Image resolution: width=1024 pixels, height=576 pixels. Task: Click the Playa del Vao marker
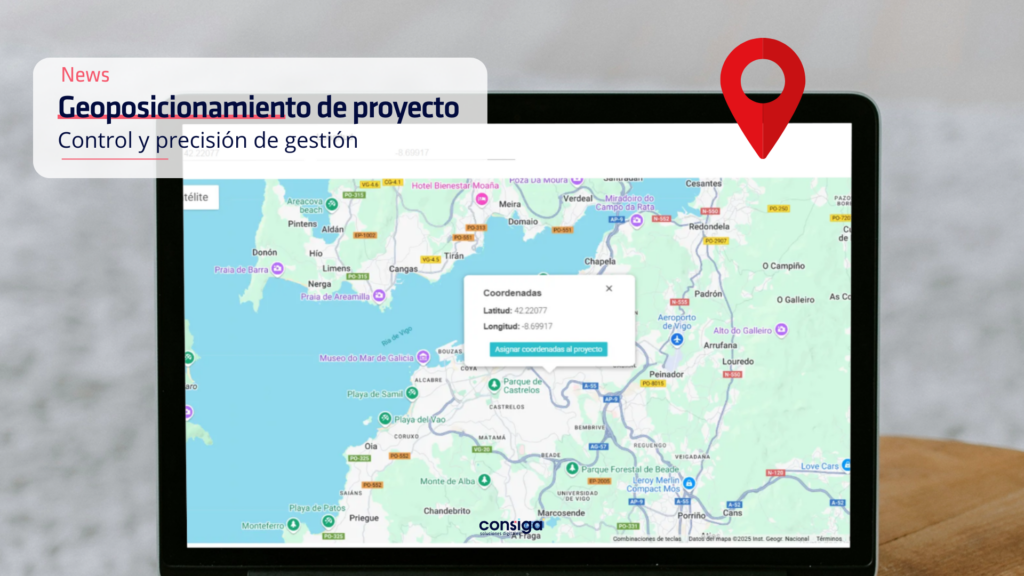(384, 419)
